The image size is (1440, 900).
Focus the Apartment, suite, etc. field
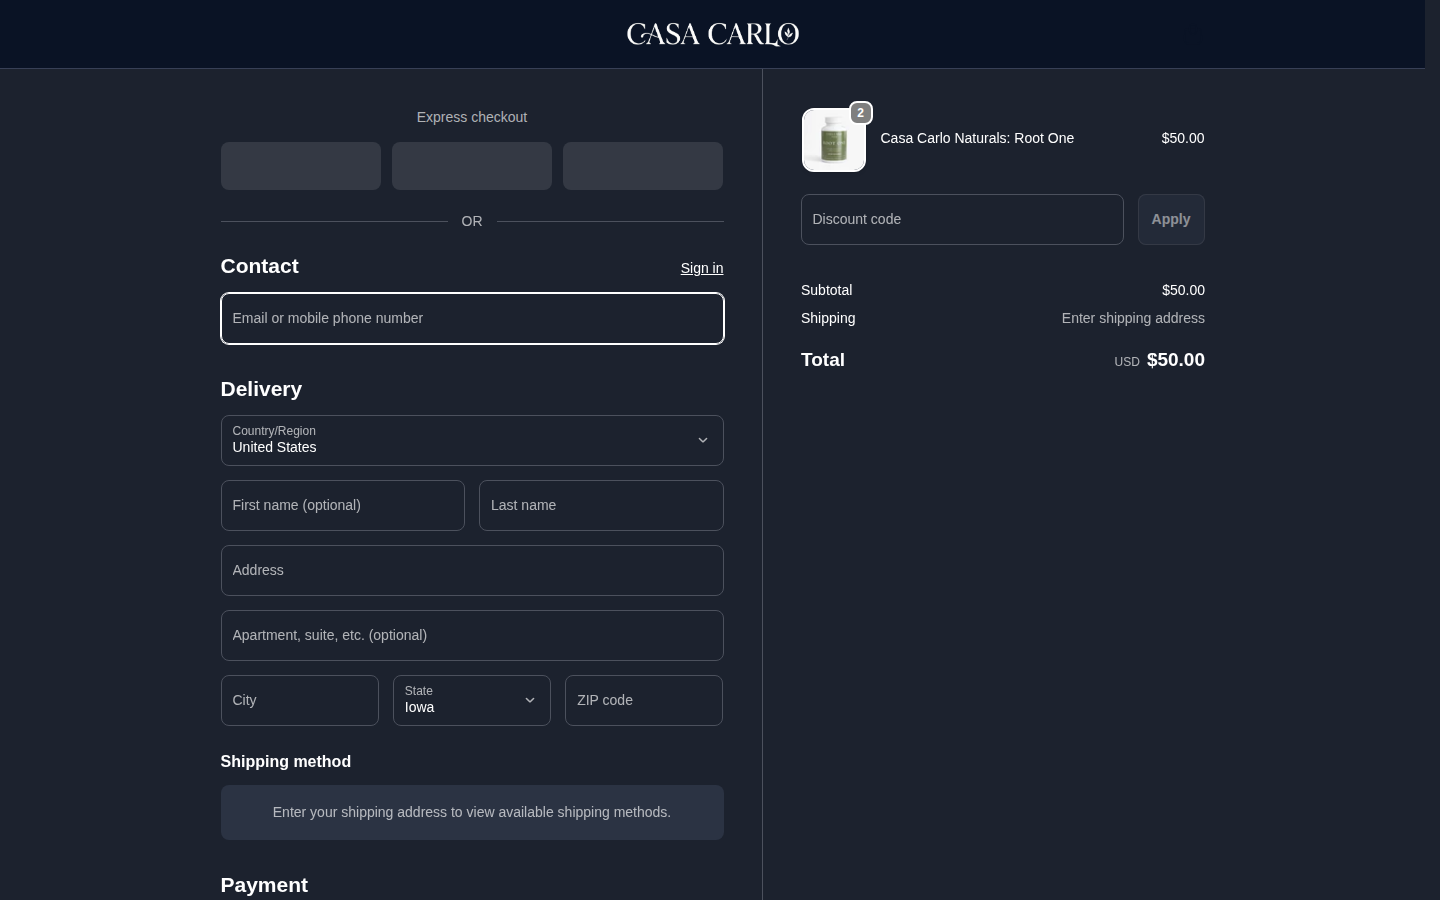coord(472,635)
